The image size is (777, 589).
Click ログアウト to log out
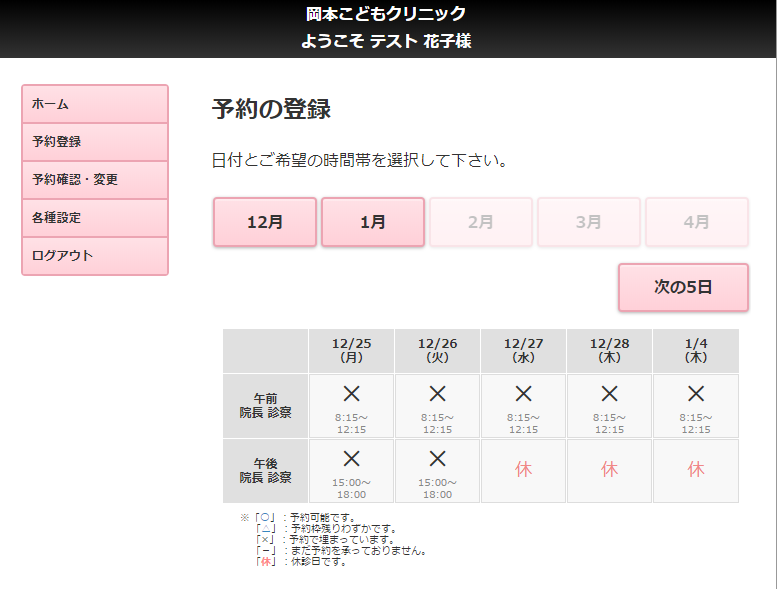(x=95, y=256)
